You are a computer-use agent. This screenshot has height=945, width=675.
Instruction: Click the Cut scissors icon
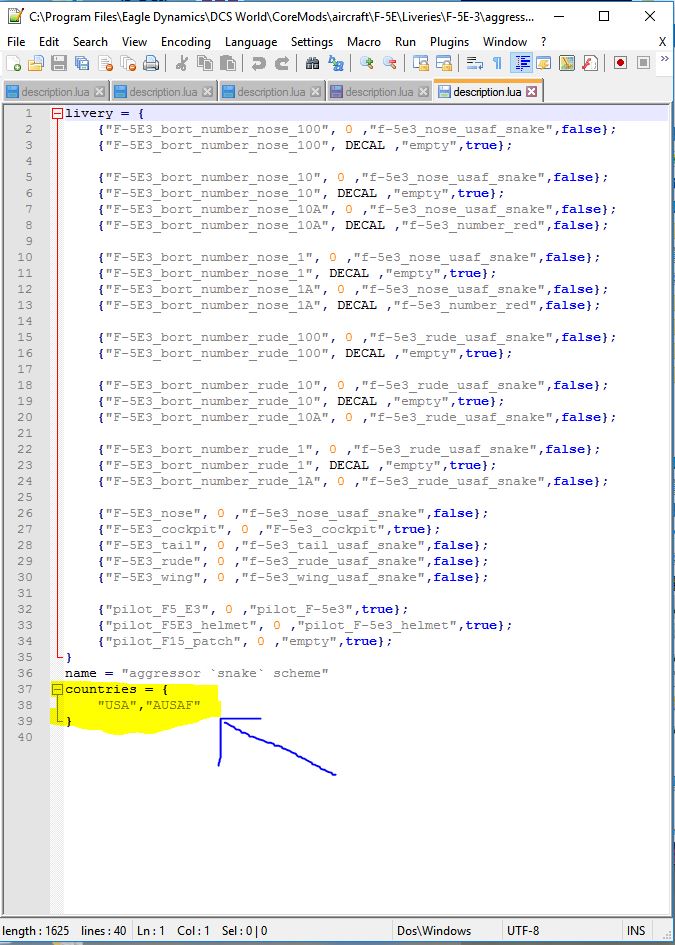(183, 63)
